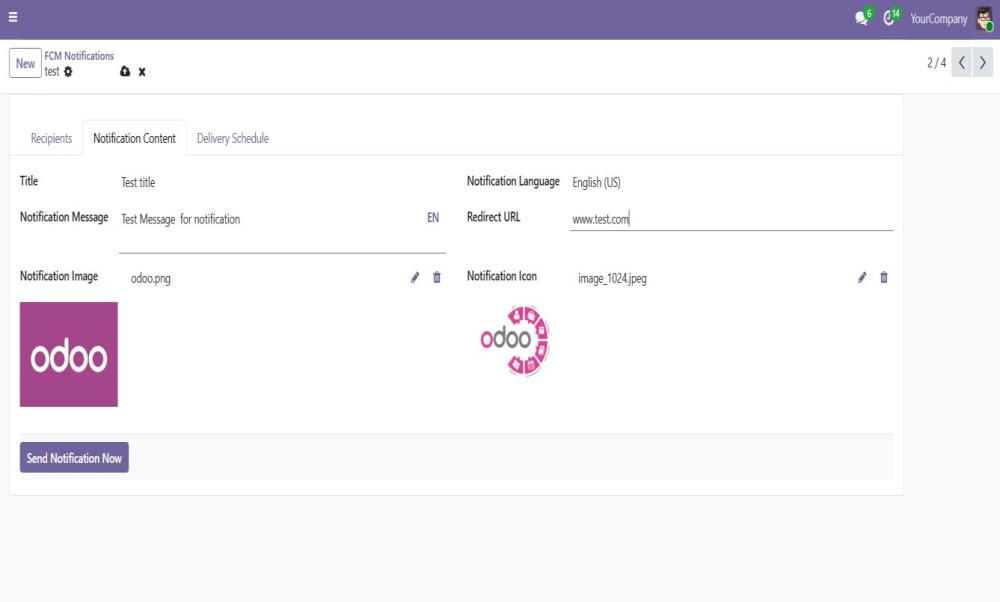The image size is (1000, 602).
Task: Click the user avatar in top bar
Action: [984, 19]
